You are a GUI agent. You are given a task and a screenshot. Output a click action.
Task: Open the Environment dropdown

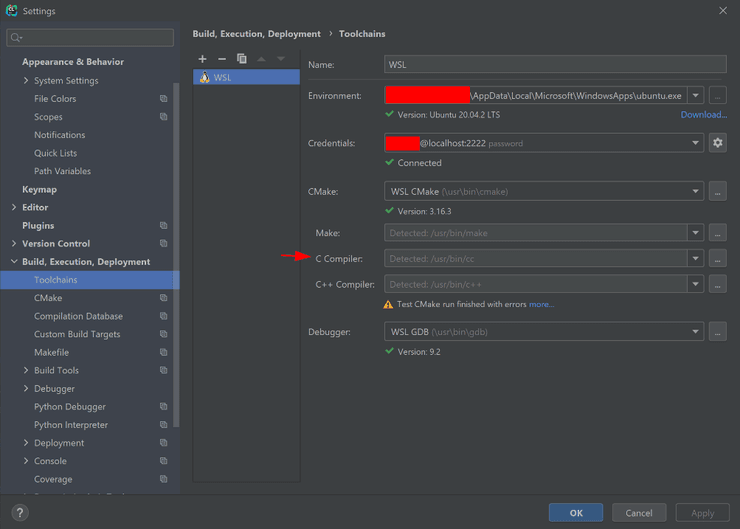click(x=695, y=96)
